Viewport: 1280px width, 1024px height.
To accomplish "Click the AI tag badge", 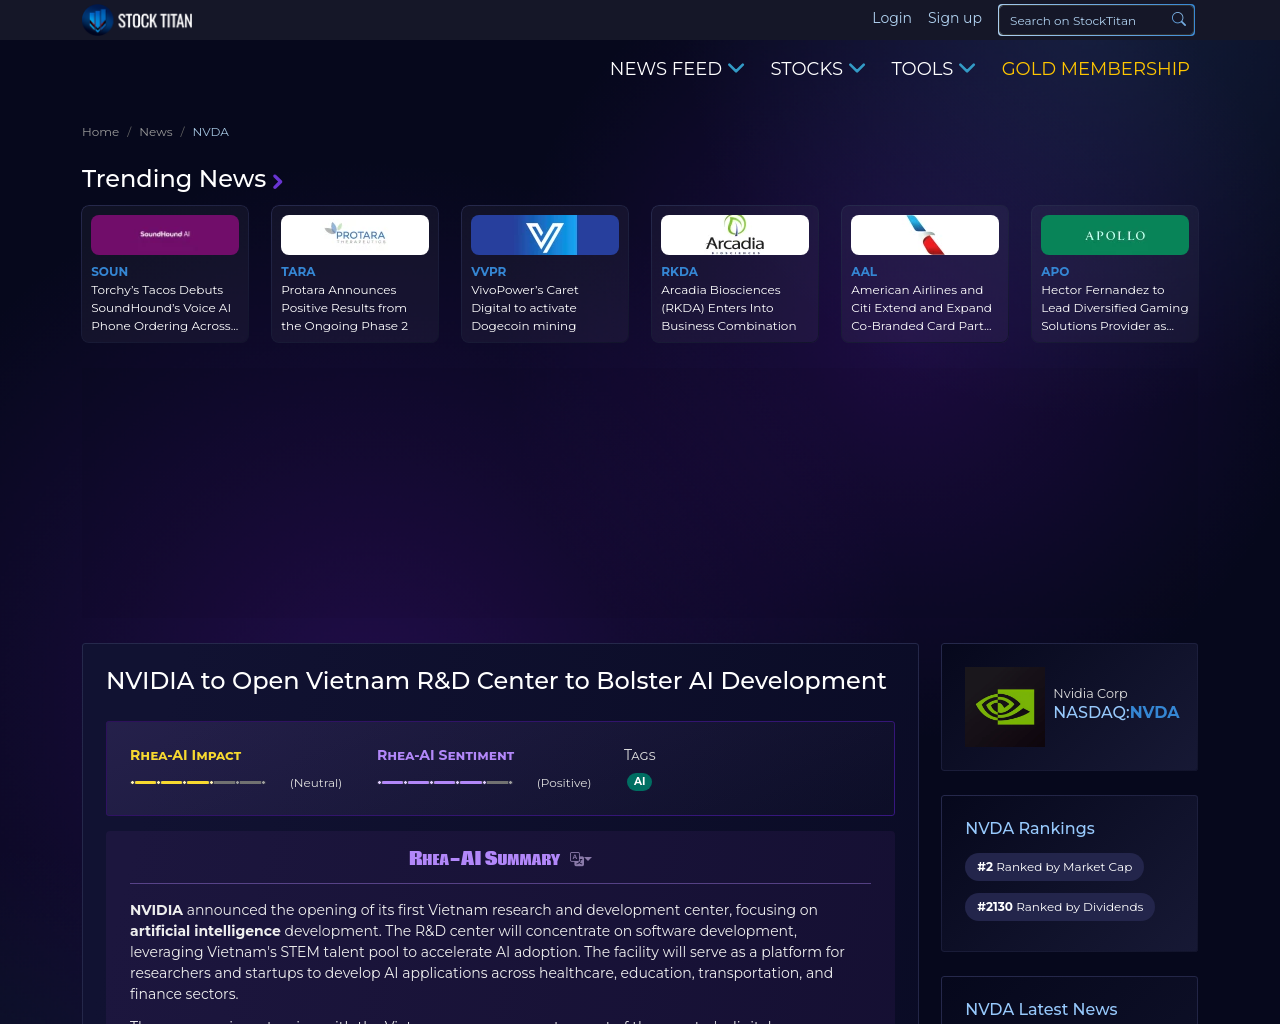I will coord(640,782).
